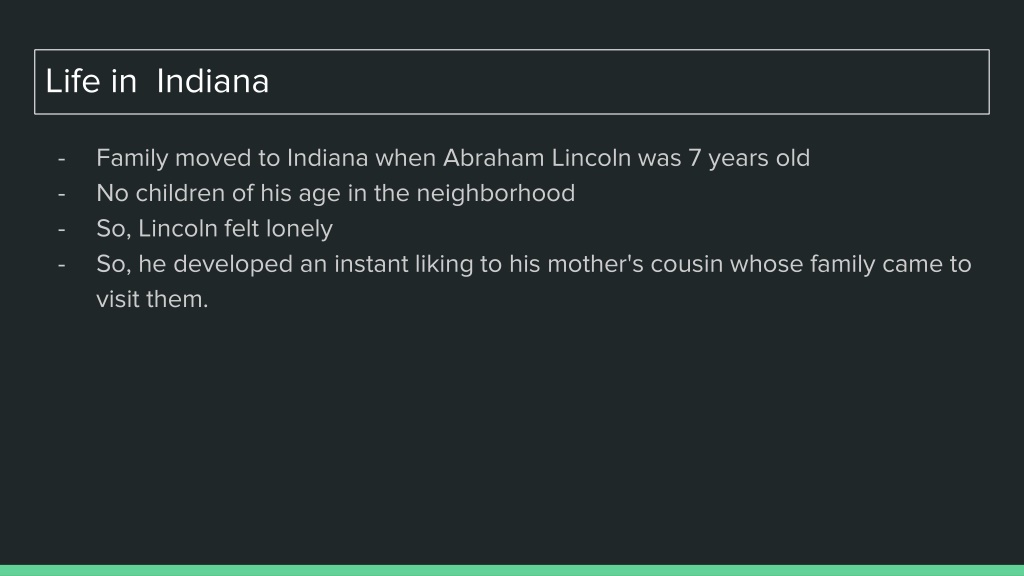The image size is (1024, 576).
Task: Click the first bullet dash before 'Family moved'
Action: tap(61, 159)
